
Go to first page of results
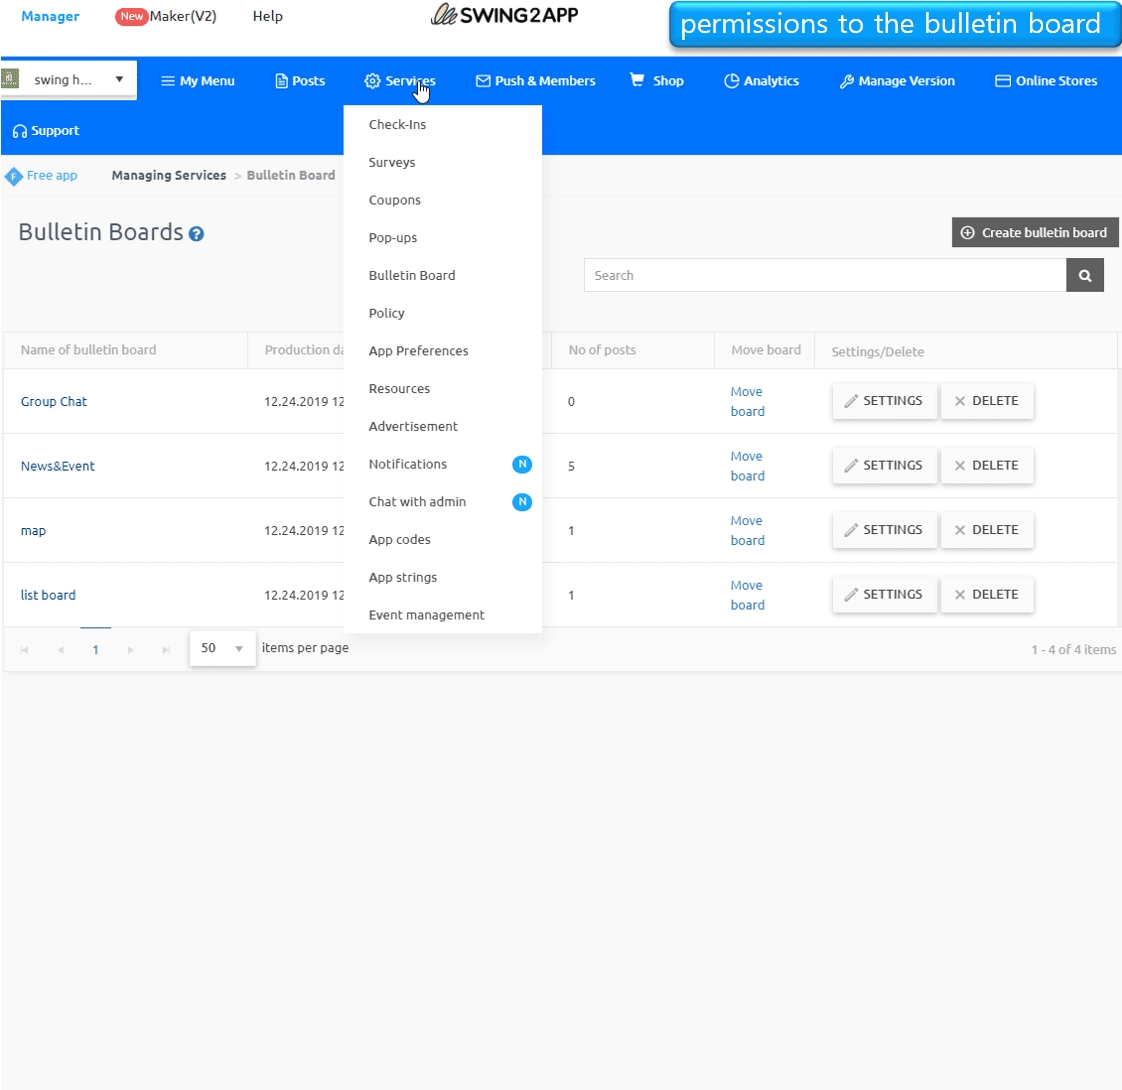24,650
